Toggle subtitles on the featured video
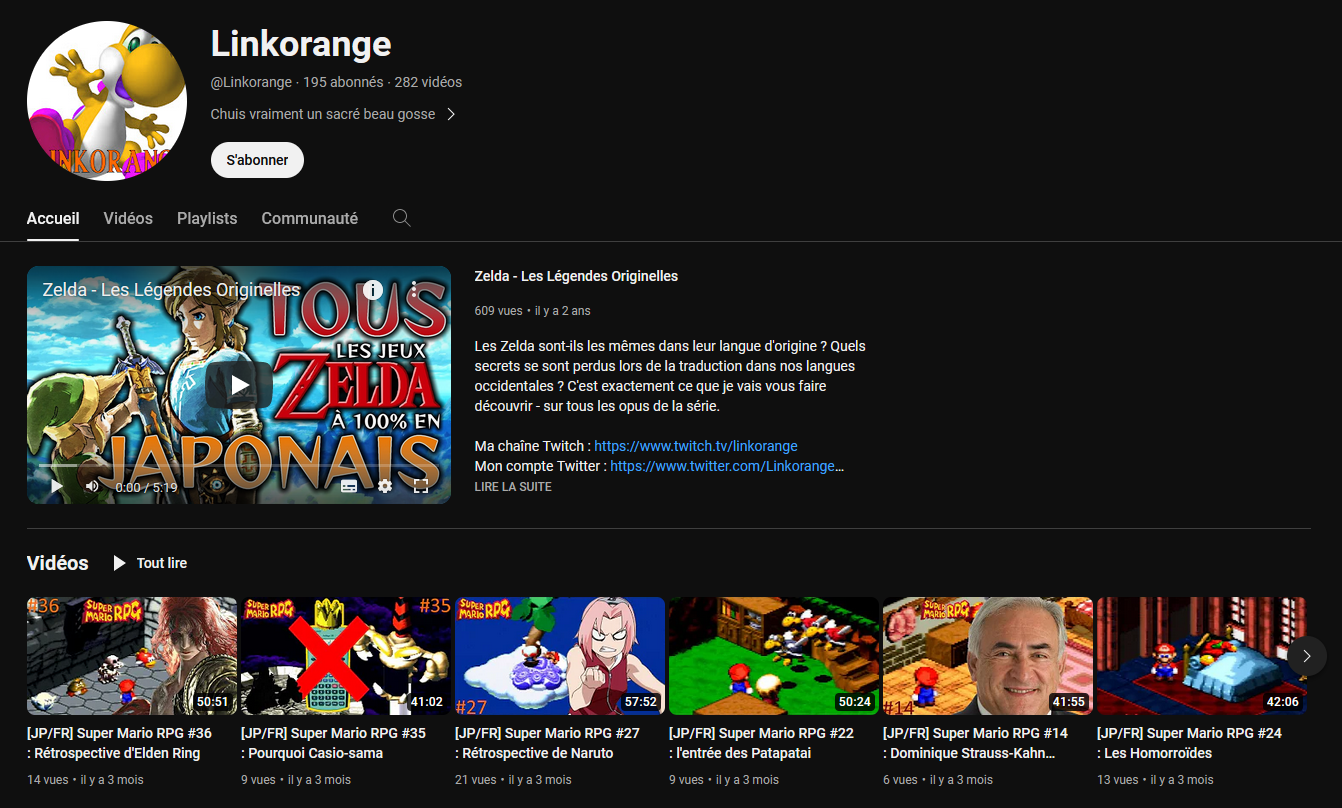The width and height of the screenshot is (1342, 808). (x=349, y=486)
